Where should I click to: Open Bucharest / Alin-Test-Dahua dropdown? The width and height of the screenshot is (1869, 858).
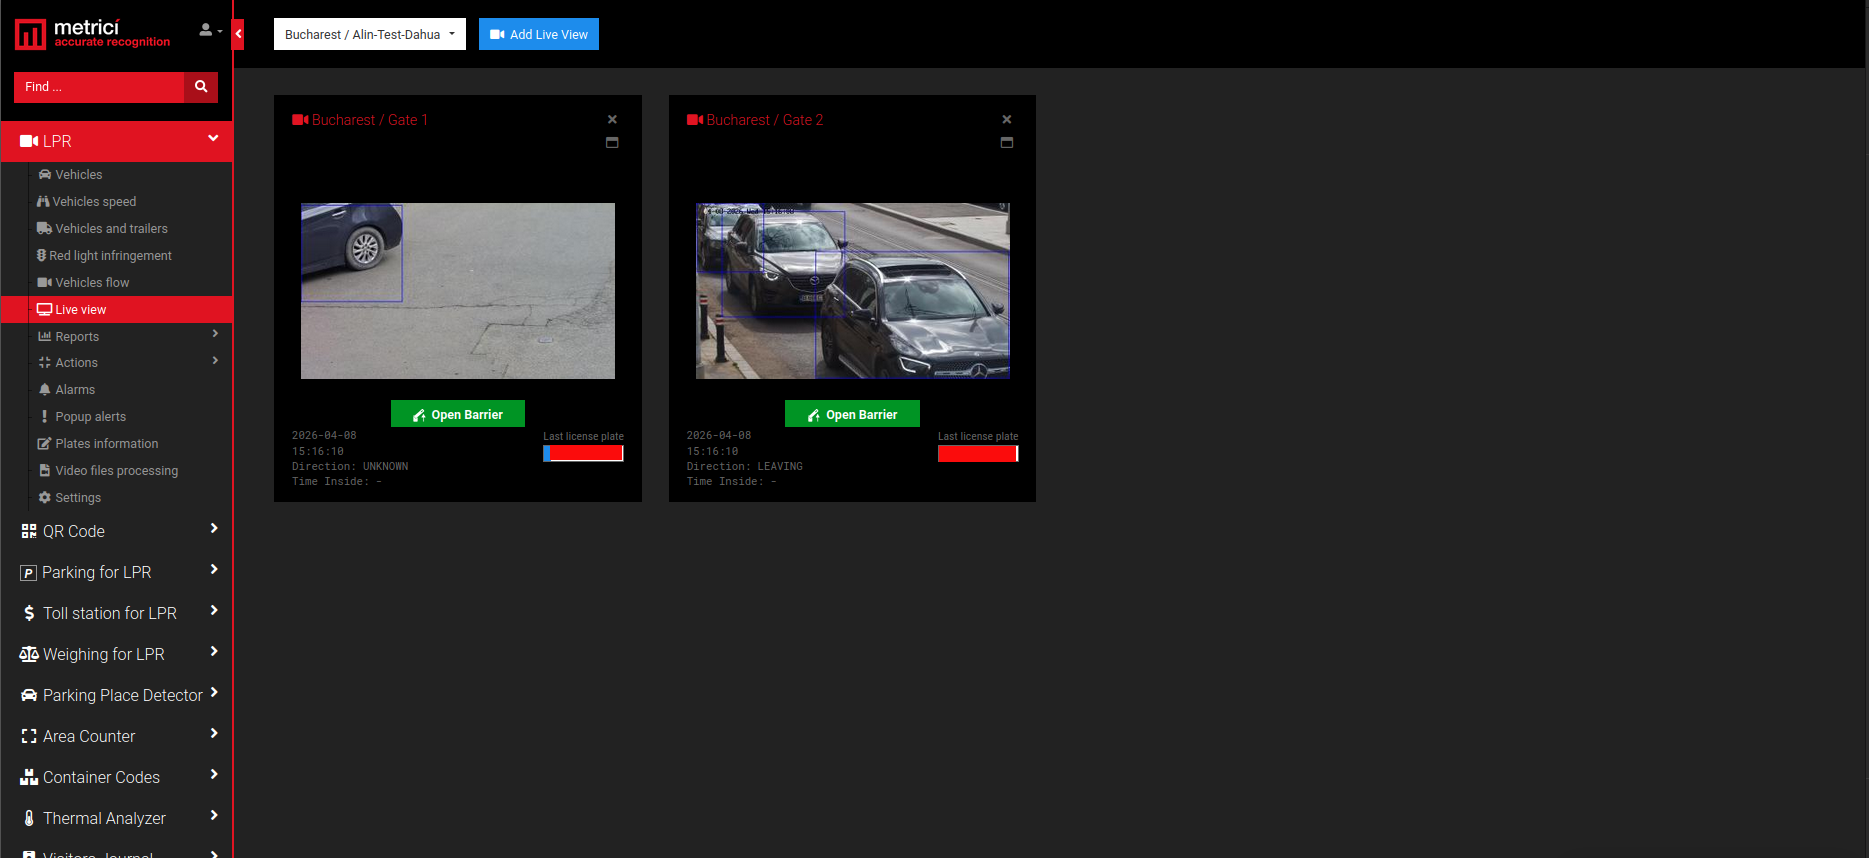[370, 34]
